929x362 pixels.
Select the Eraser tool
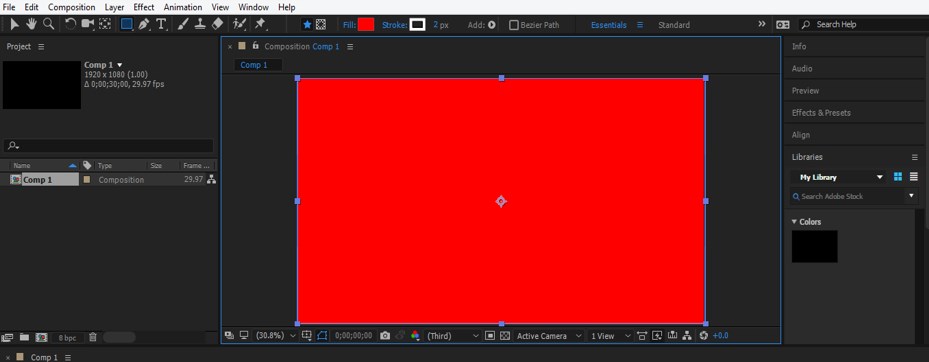pos(217,24)
